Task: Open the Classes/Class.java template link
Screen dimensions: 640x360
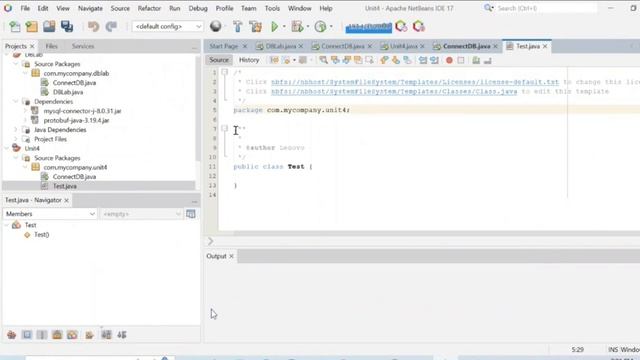Action: 394,91
